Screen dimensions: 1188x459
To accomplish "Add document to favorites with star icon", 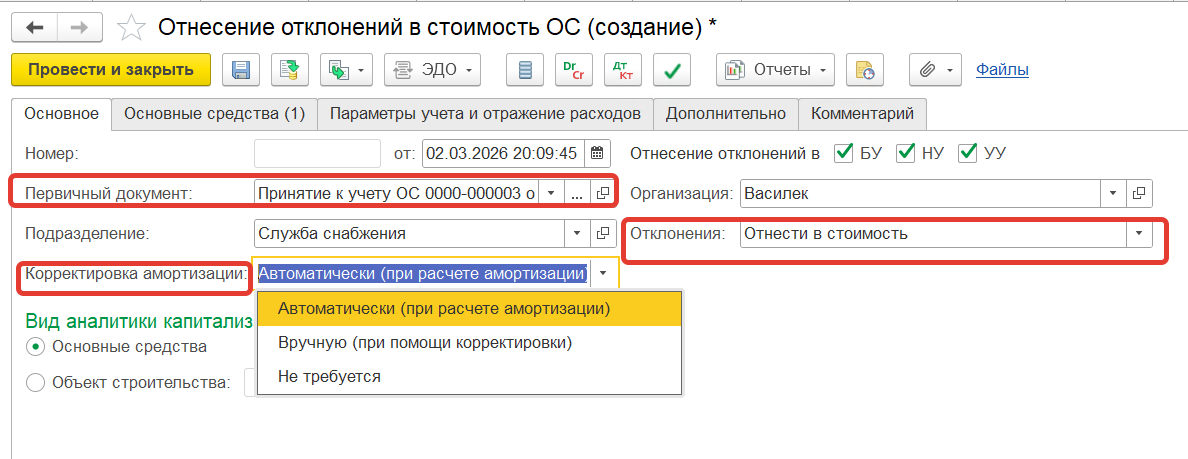I will pos(132,28).
